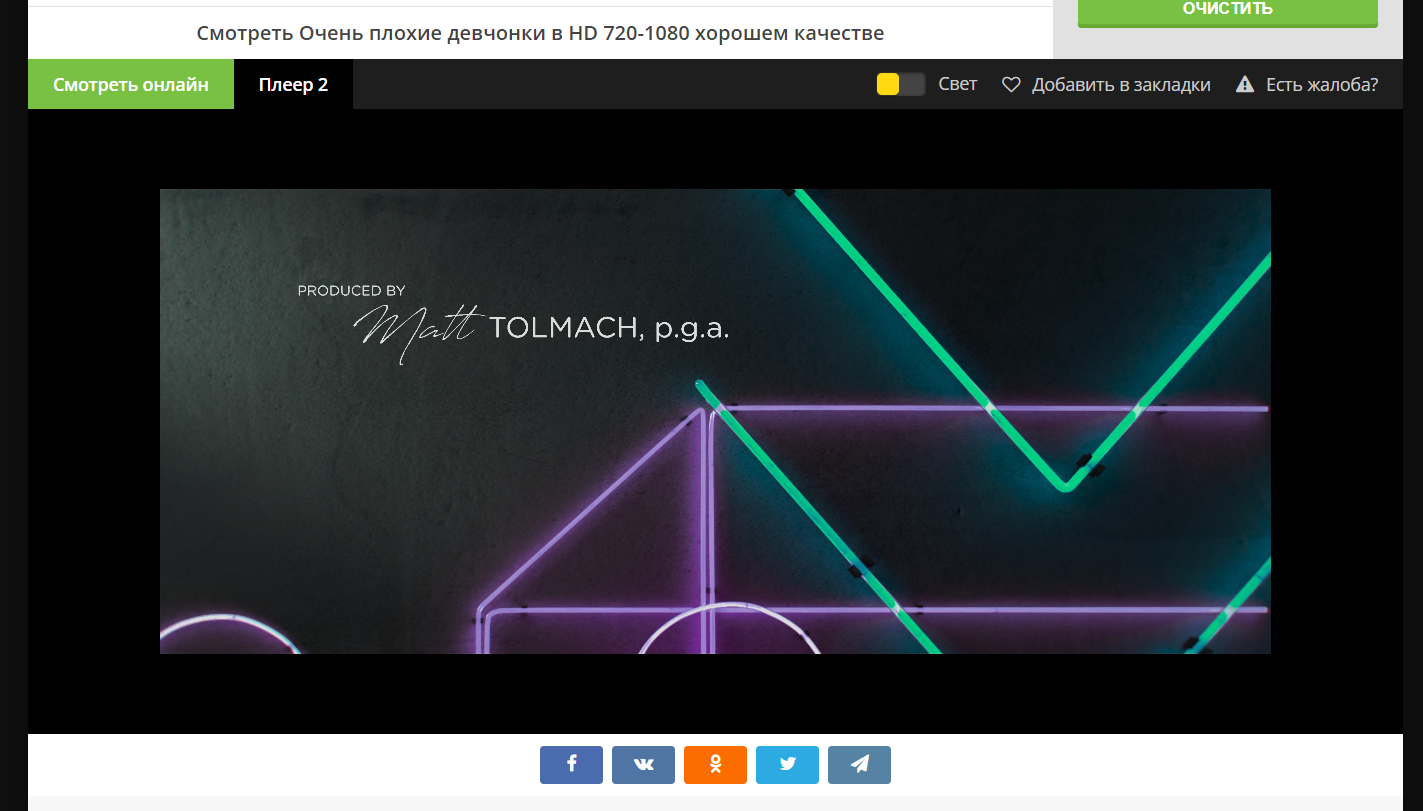
Task: Click the Добавить в закладки link
Action: tap(1121, 85)
